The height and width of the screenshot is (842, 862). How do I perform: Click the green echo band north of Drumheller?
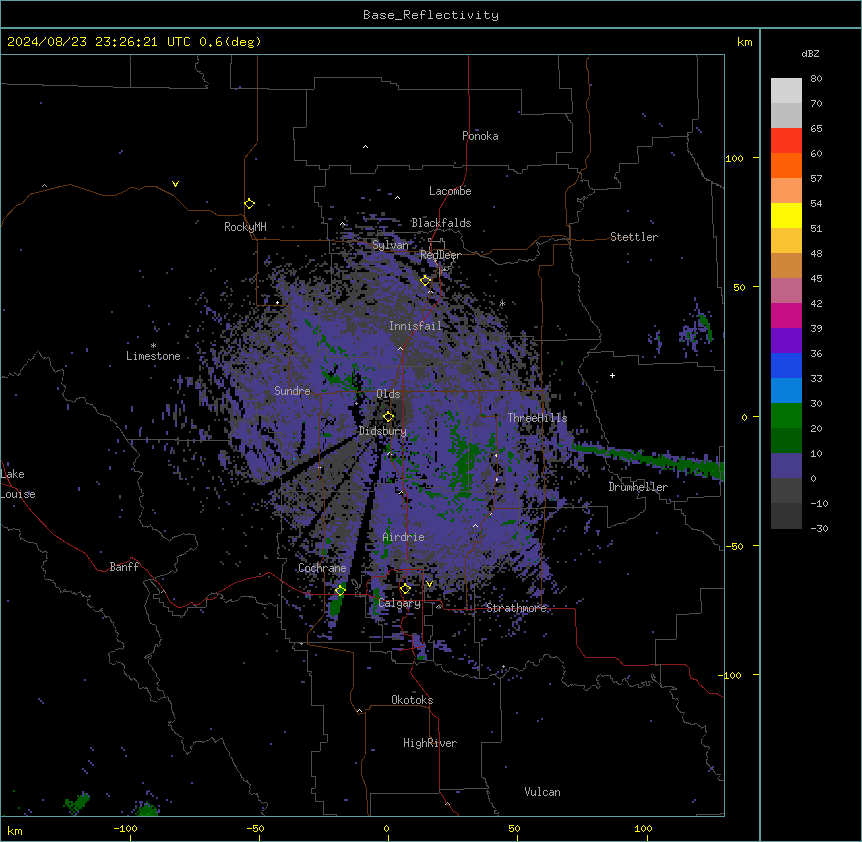tap(649, 458)
